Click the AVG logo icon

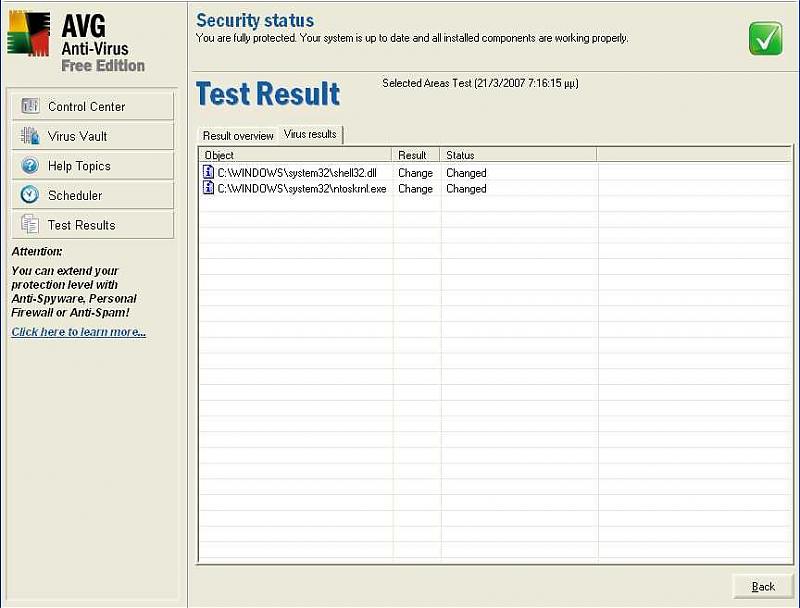[29, 33]
